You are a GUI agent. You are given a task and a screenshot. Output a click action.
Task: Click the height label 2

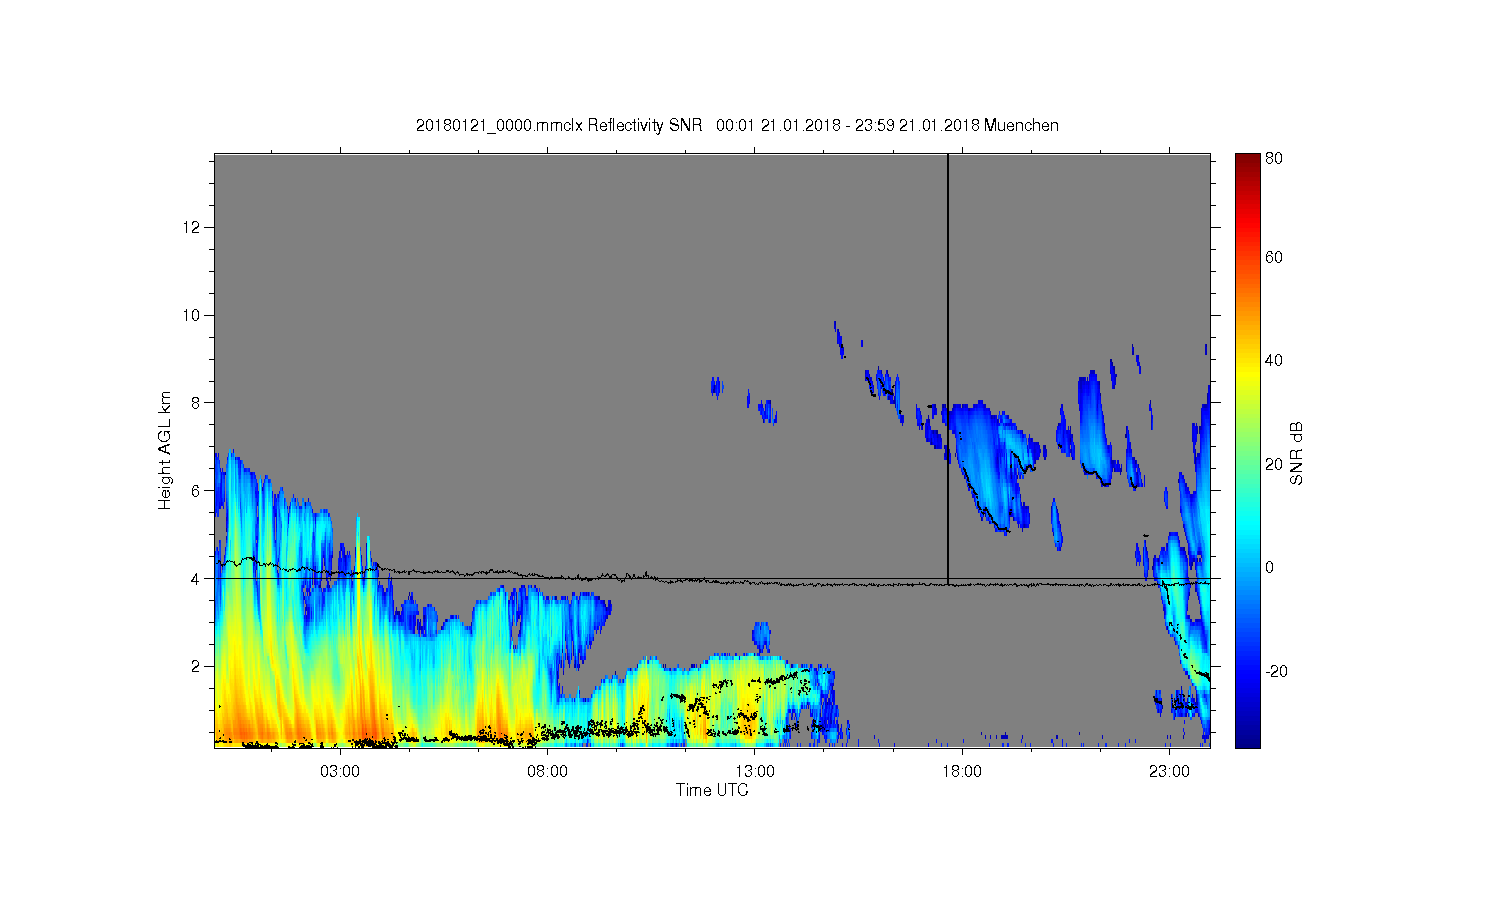pyautogui.click(x=197, y=666)
